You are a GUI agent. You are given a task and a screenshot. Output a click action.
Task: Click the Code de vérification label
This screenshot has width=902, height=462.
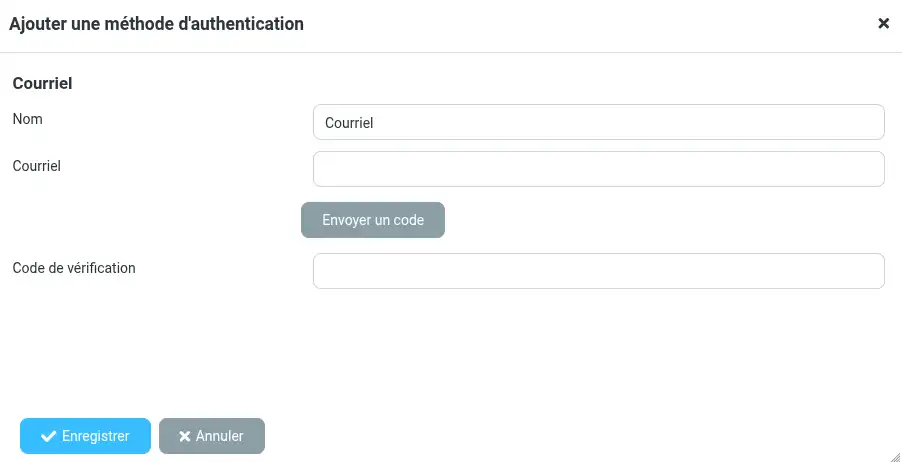(x=74, y=268)
